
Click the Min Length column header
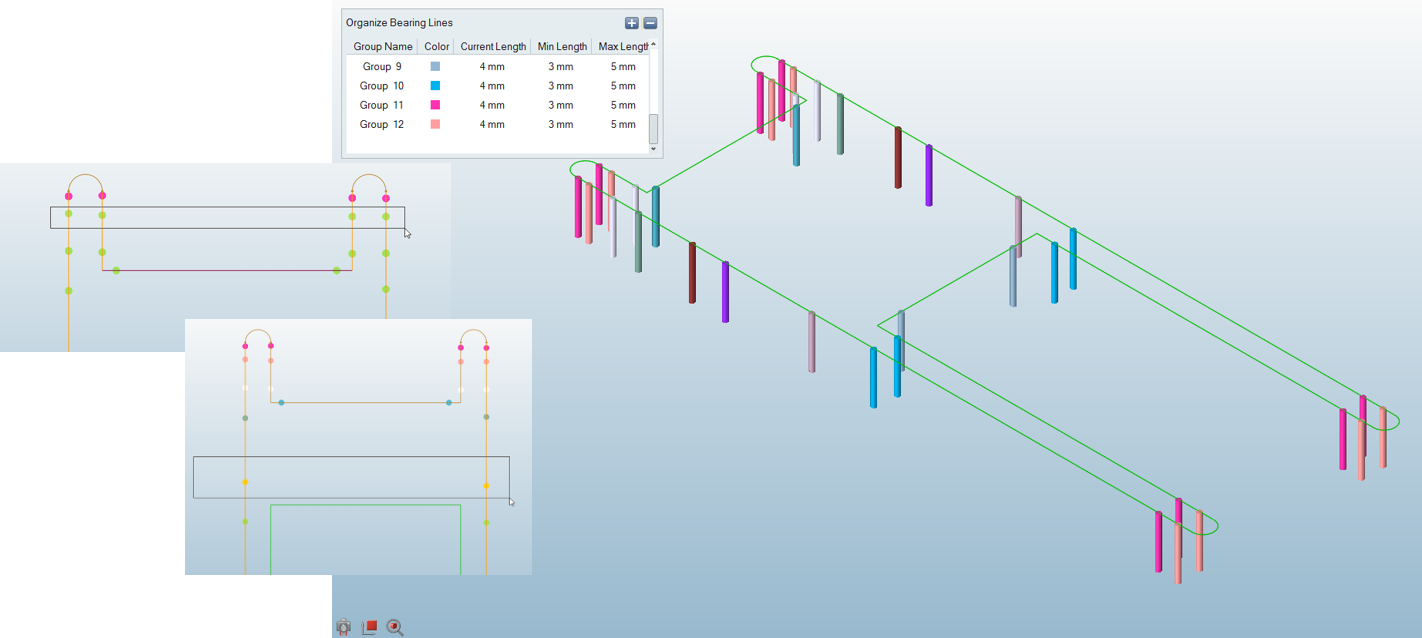[x=562, y=47]
